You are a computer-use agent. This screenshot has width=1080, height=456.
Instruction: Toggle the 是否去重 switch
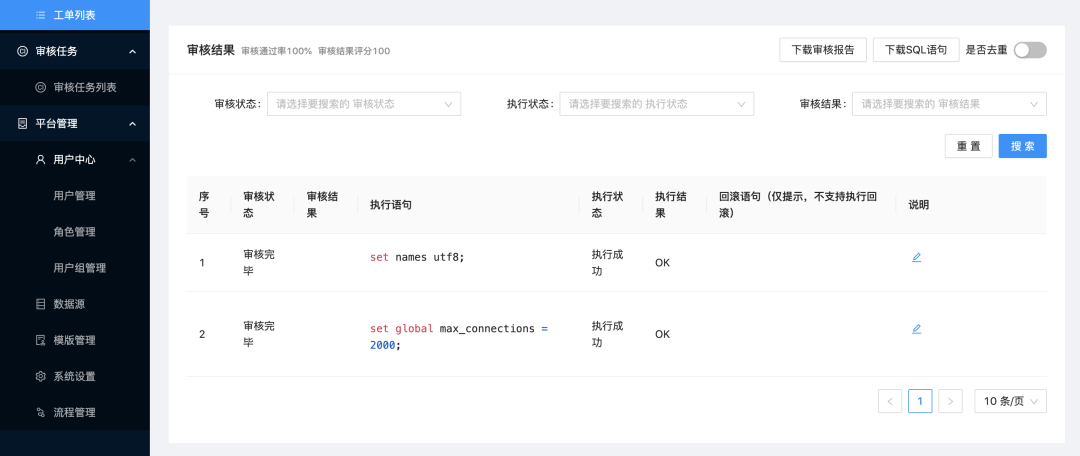[x=1030, y=50]
